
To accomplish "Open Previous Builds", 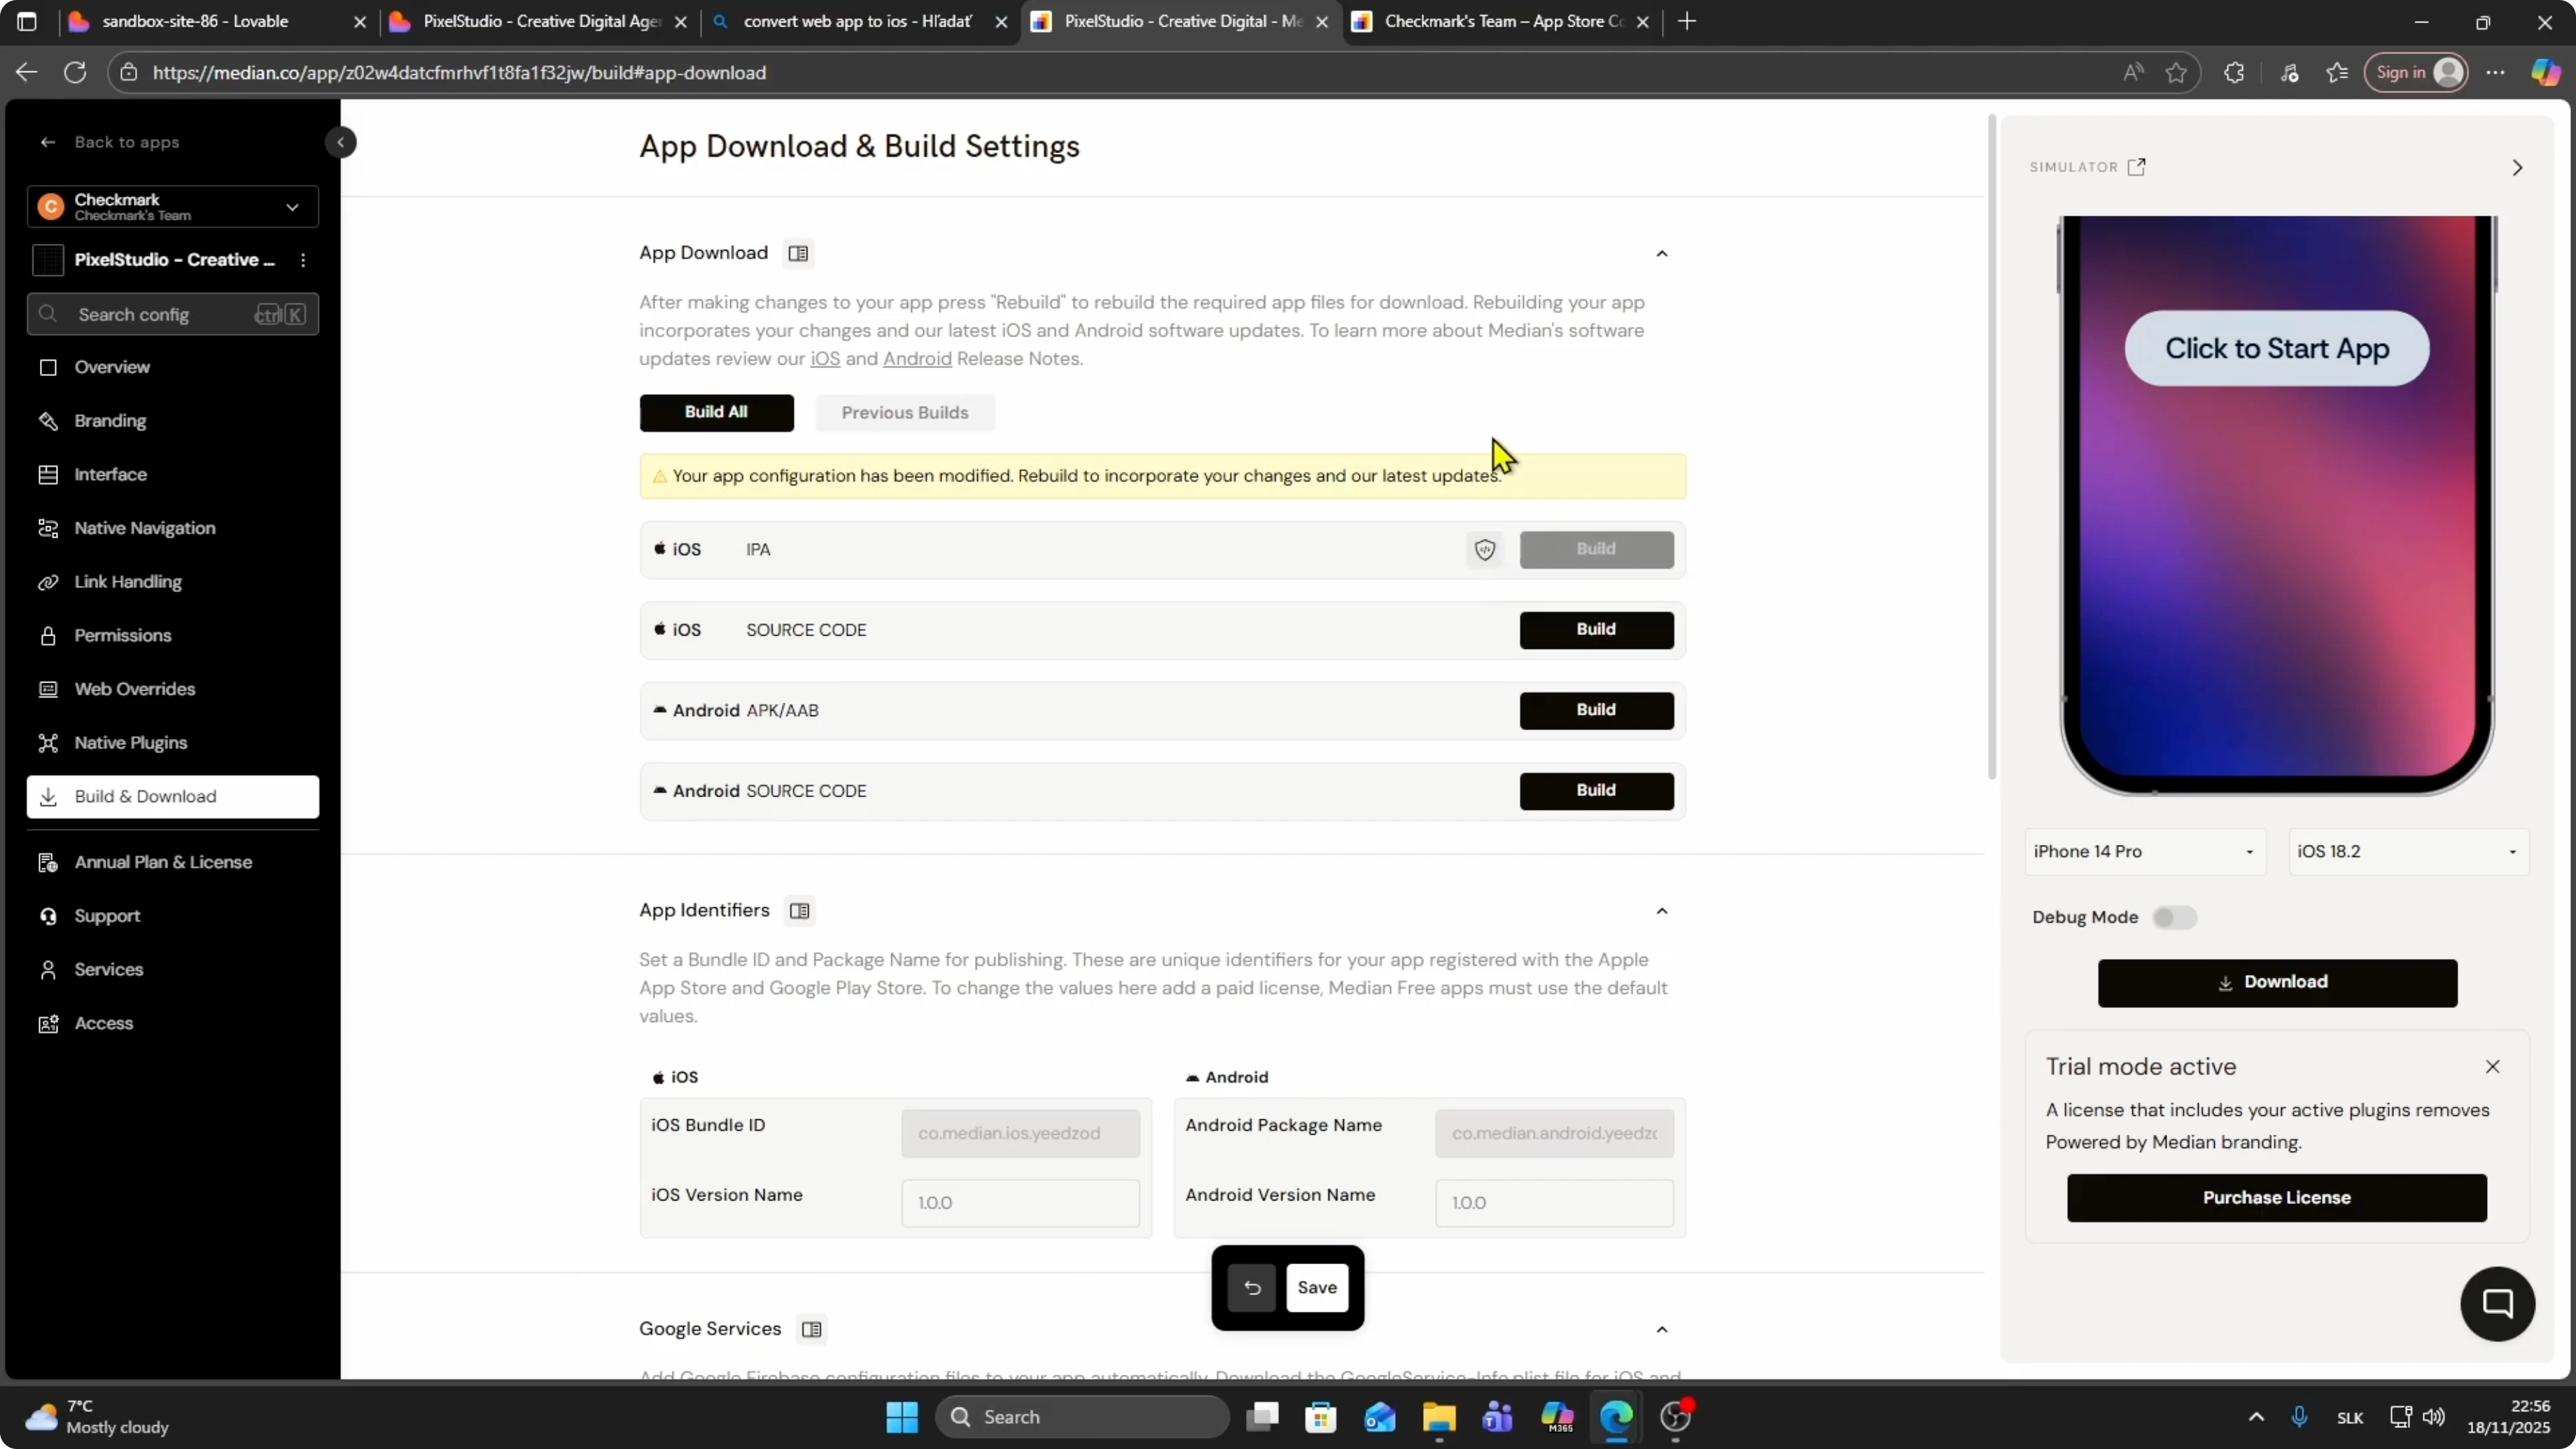I will 905,413.
